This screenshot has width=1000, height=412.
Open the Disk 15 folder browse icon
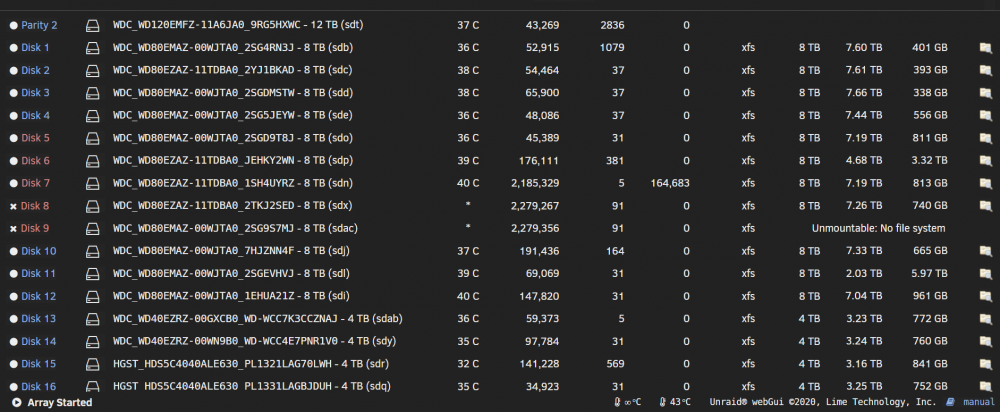tap(986, 364)
